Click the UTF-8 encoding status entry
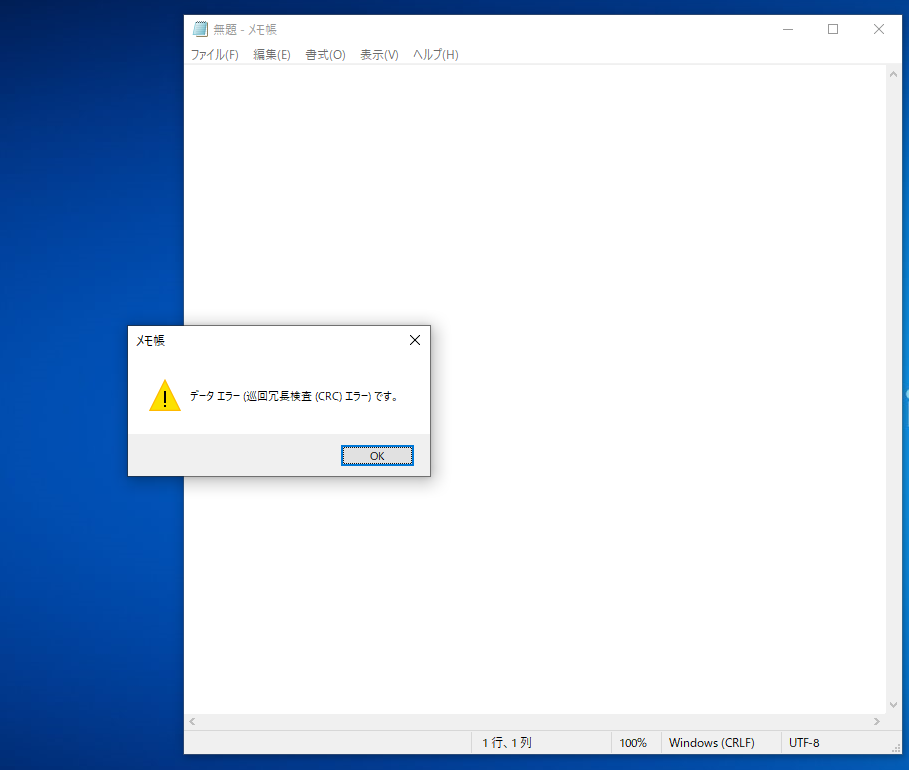 (804, 743)
